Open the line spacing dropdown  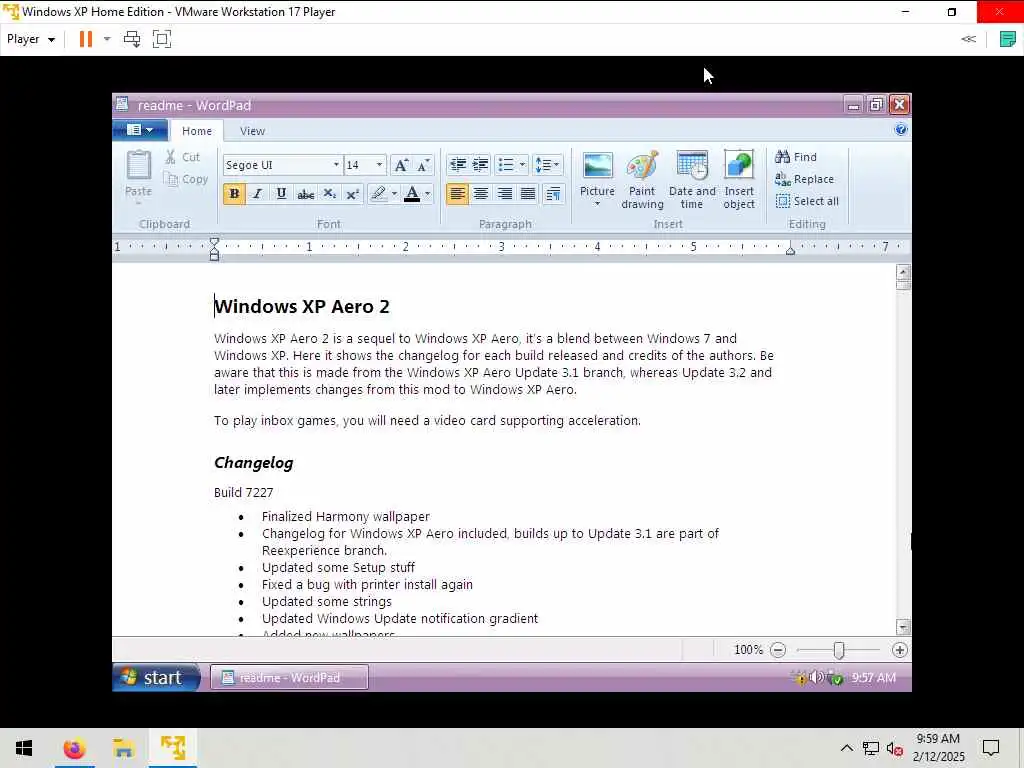[547, 165]
